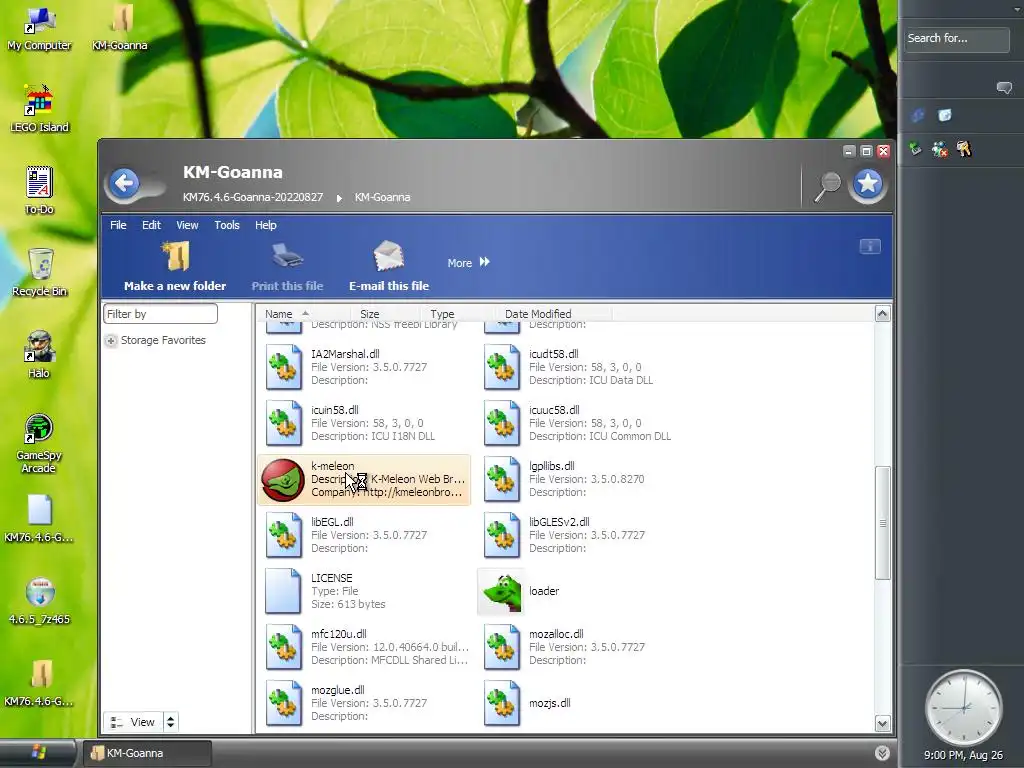
Task: Open the Edit menu
Action: click(x=152, y=225)
